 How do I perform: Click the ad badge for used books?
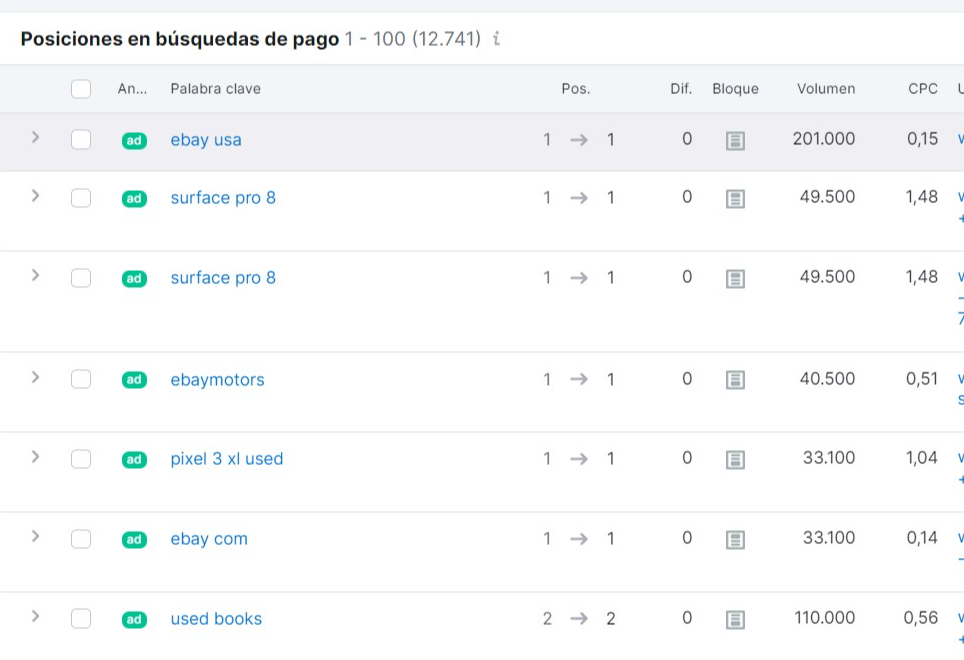coord(134,620)
